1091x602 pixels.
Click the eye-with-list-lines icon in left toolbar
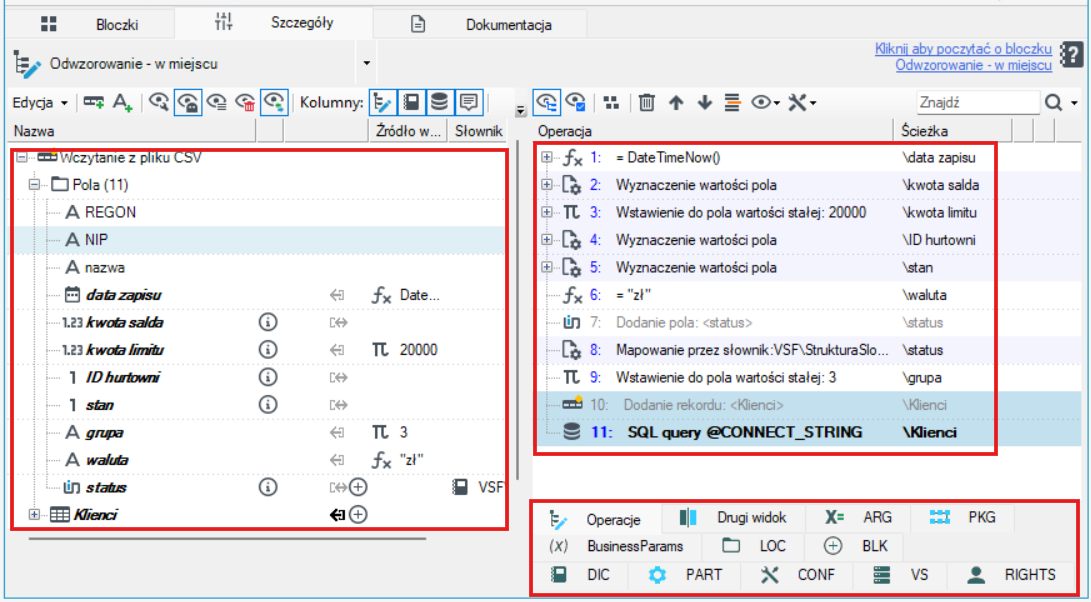(x=217, y=103)
